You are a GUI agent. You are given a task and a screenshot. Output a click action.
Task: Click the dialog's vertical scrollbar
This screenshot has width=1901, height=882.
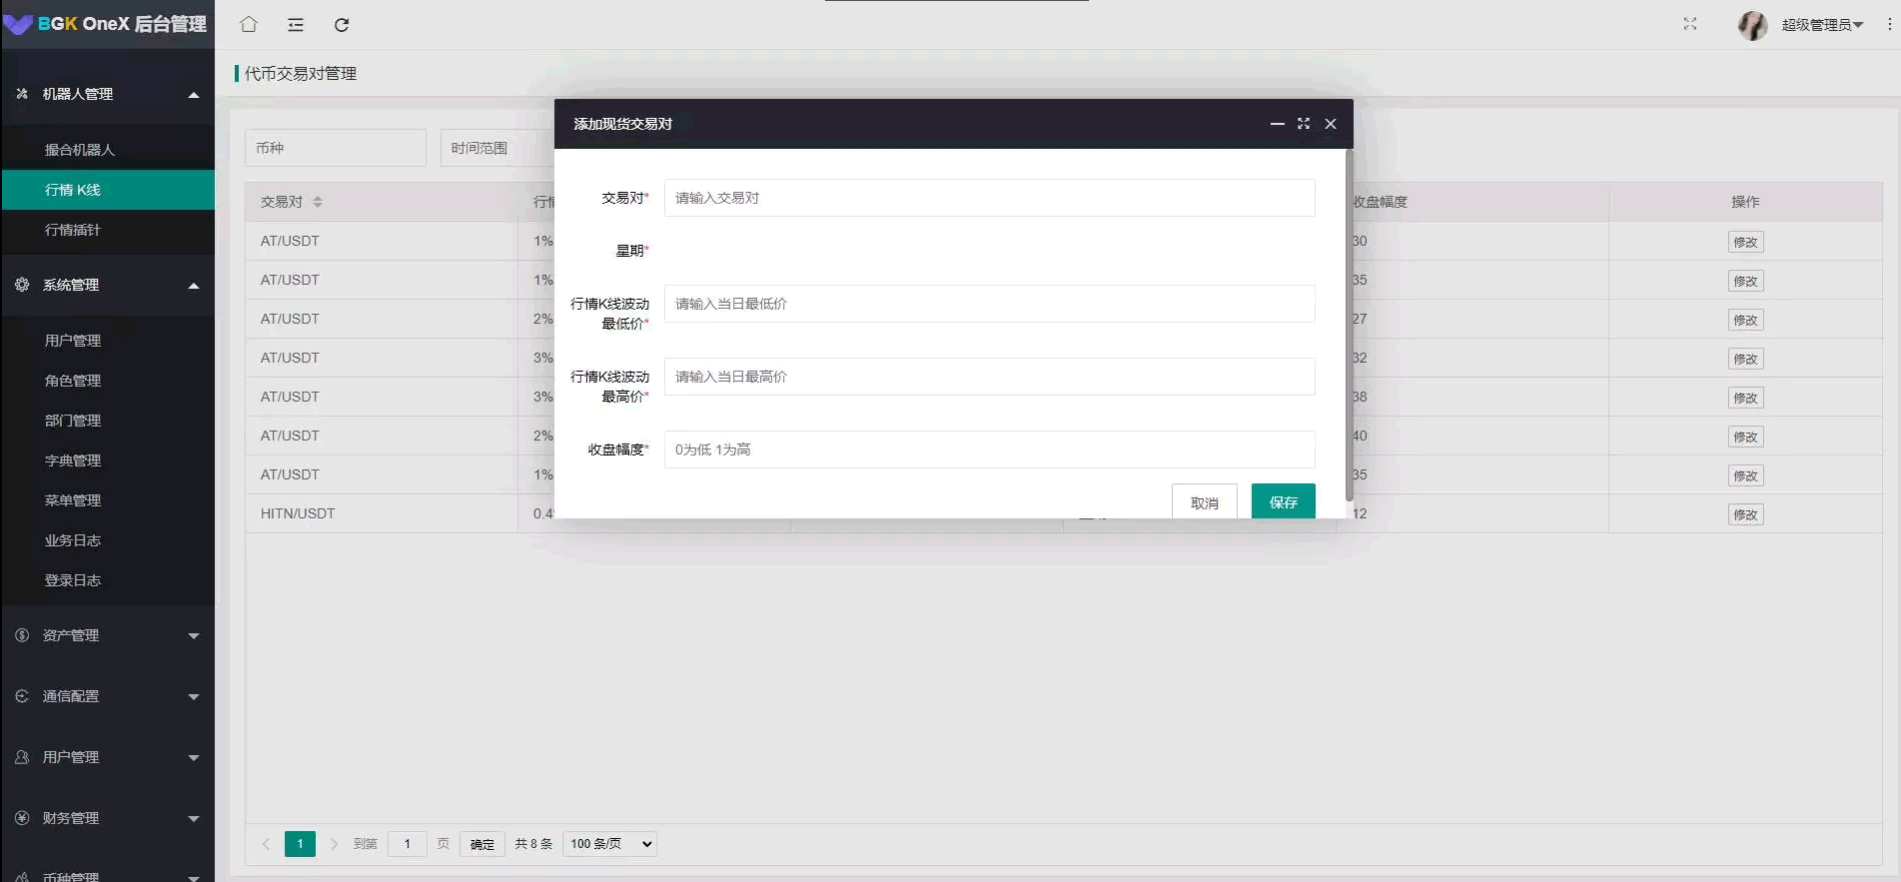coord(1348,320)
